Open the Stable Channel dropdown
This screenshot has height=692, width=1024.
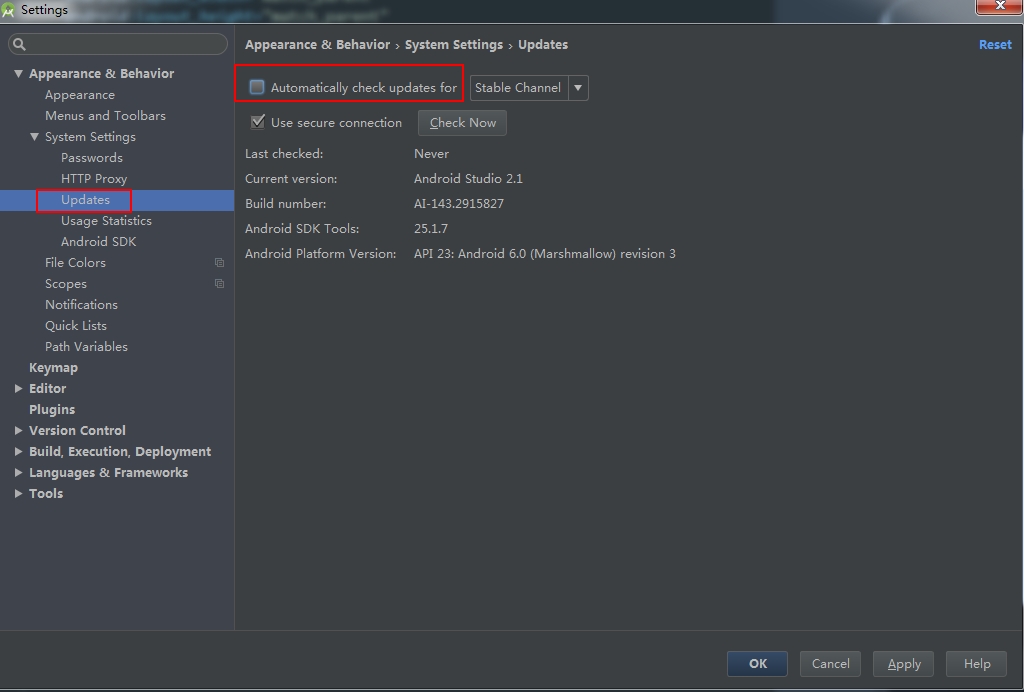pyautogui.click(x=529, y=87)
